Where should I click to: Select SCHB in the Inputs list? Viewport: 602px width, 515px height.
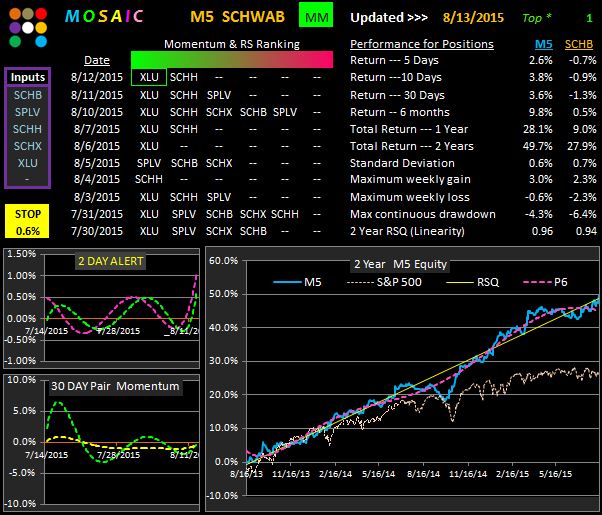pyautogui.click(x=28, y=94)
